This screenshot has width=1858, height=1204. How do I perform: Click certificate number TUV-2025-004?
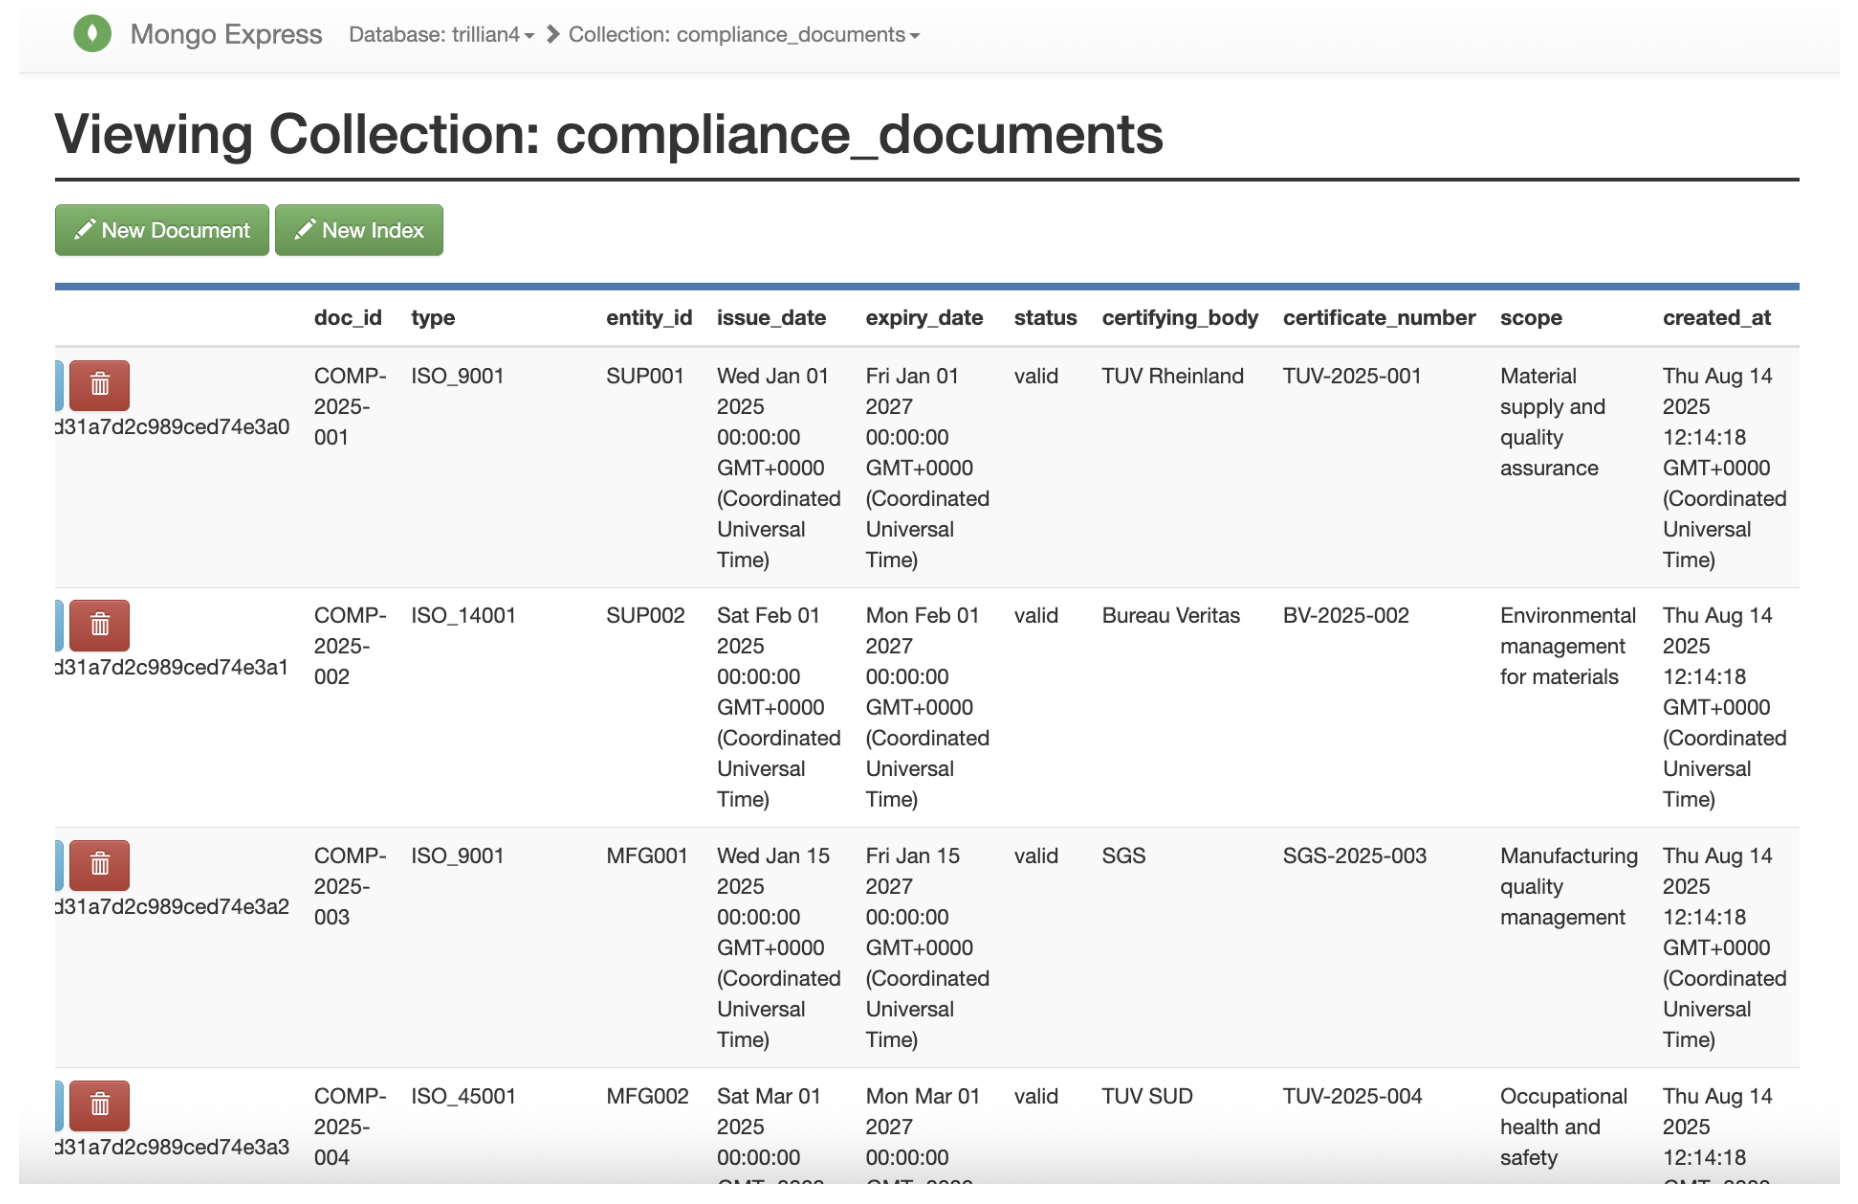1353,1096
